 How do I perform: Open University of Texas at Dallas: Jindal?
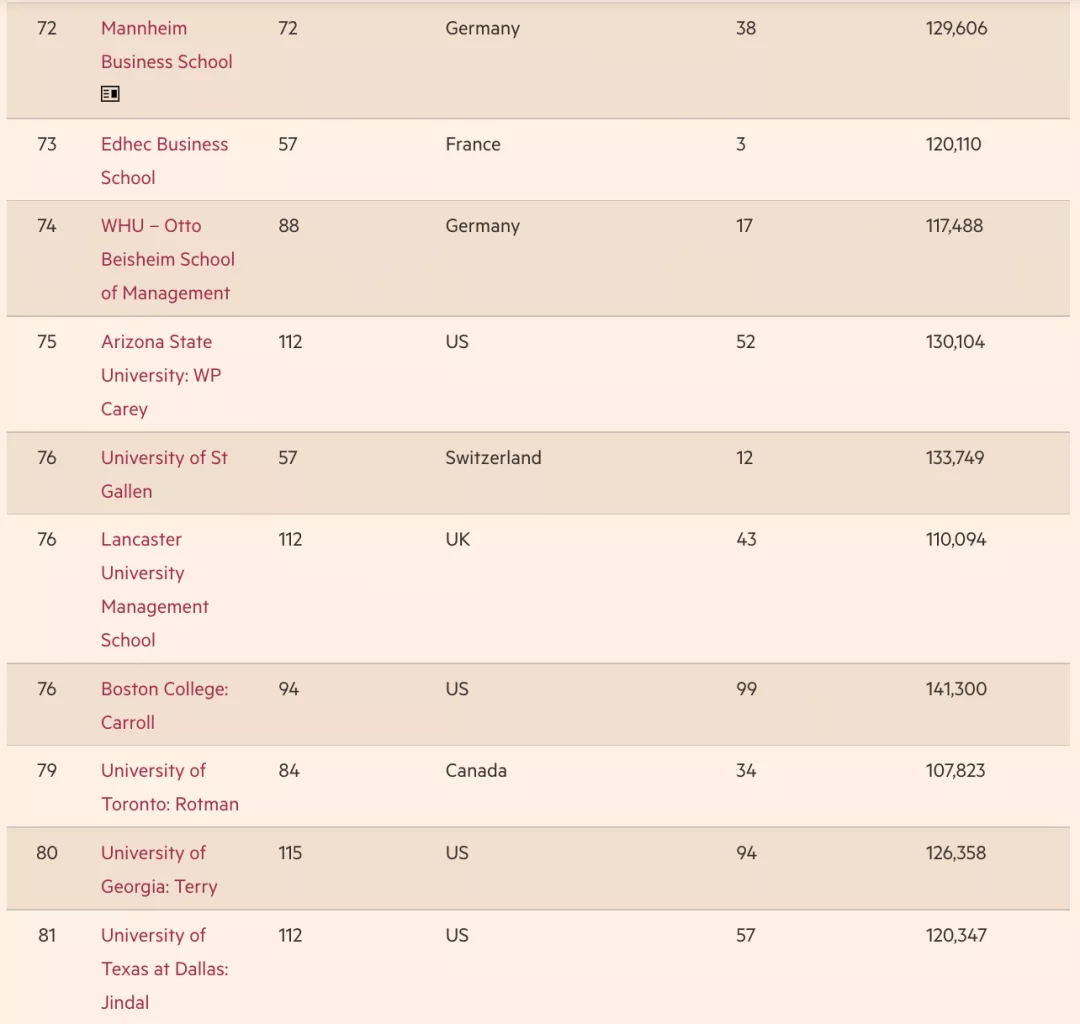coord(164,968)
